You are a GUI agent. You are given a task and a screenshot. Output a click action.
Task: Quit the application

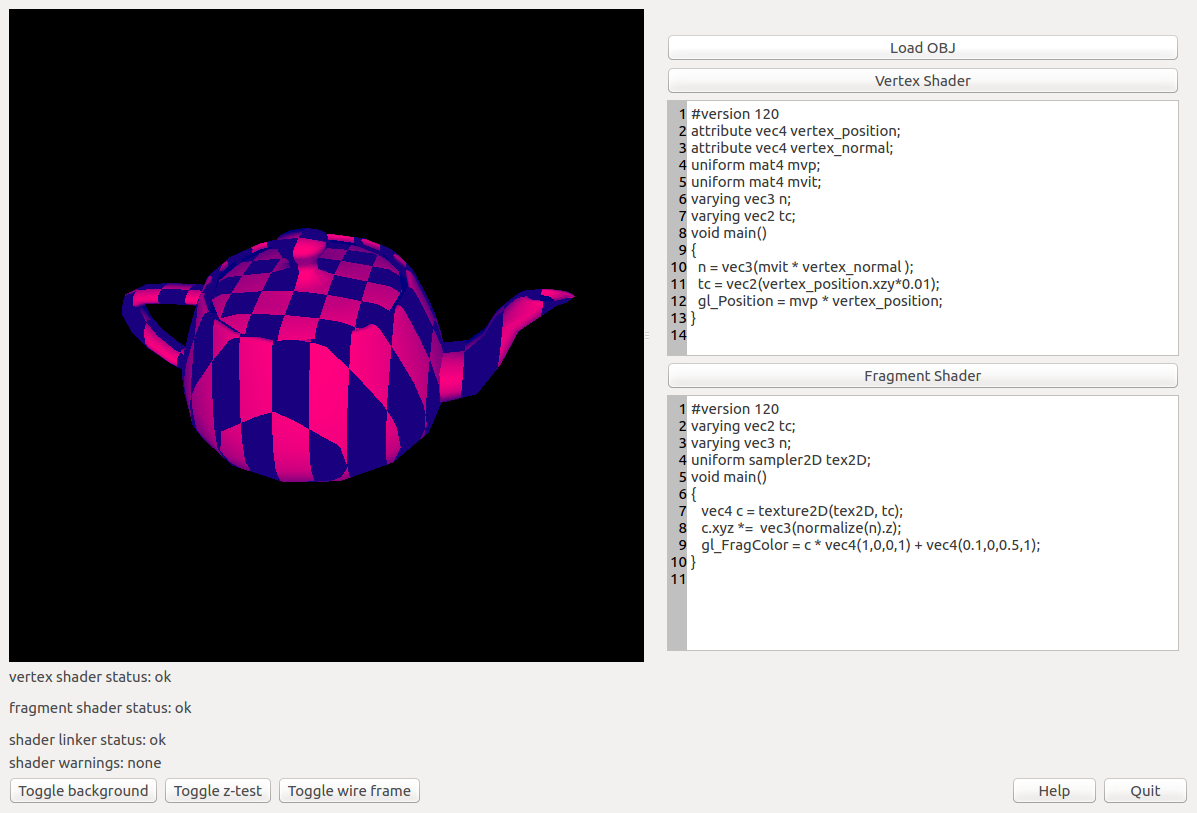click(x=1145, y=791)
